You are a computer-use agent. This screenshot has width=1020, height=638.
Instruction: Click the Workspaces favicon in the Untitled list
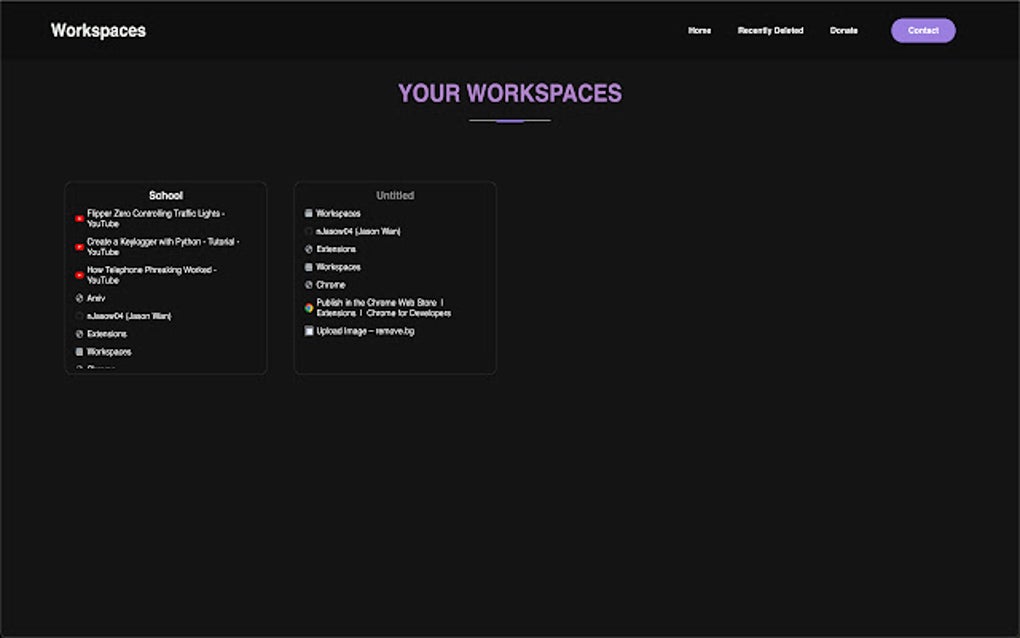pyautogui.click(x=308, y=213)
